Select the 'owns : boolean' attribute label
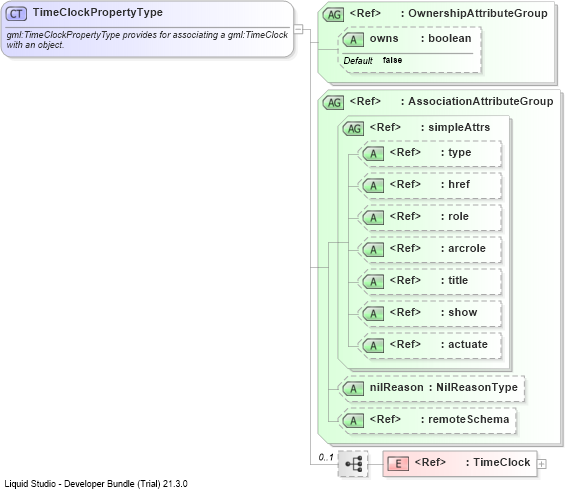The width and height of the screenshot is (566, 489). [421, 38]
